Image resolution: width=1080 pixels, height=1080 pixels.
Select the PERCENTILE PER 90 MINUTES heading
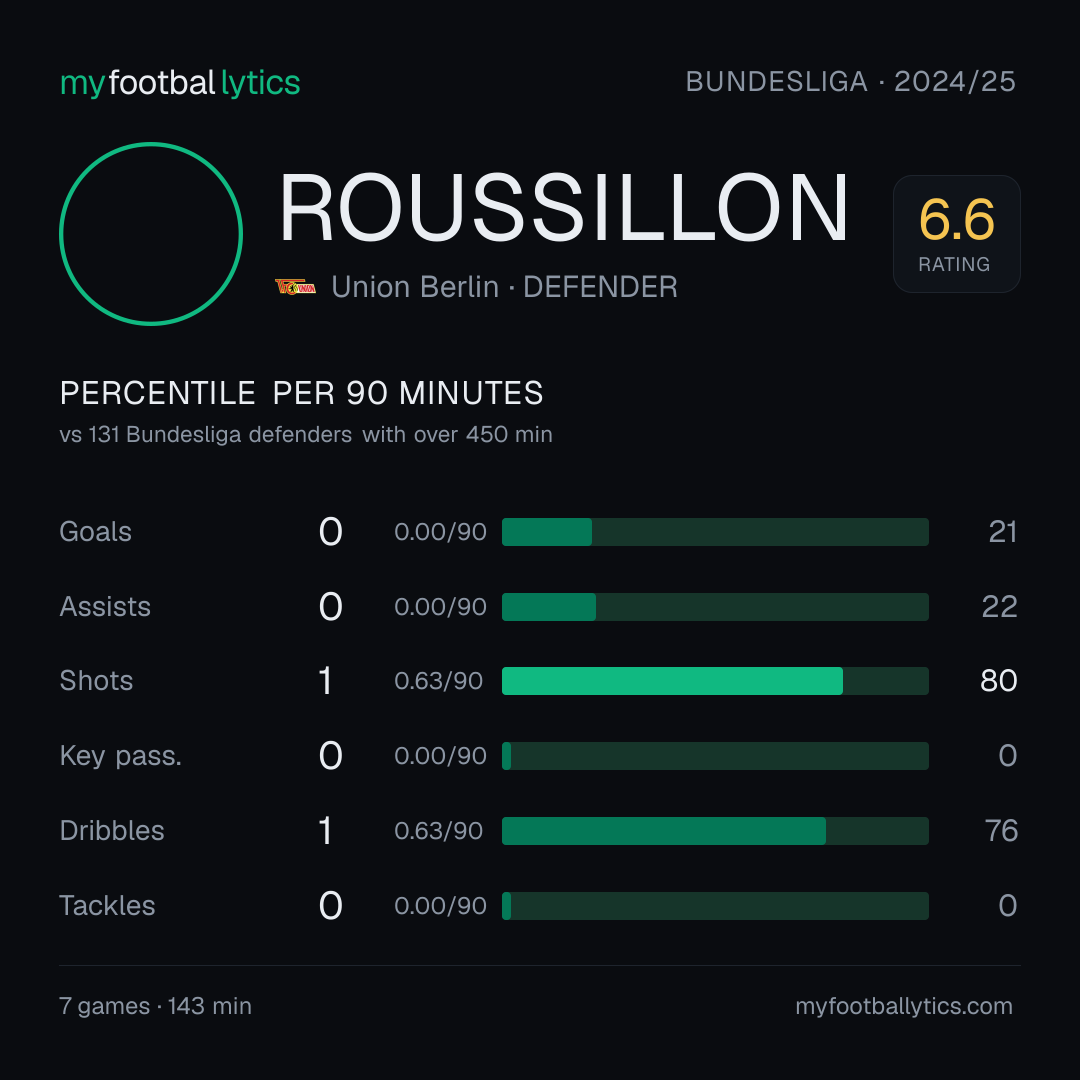tap(302, 393)
